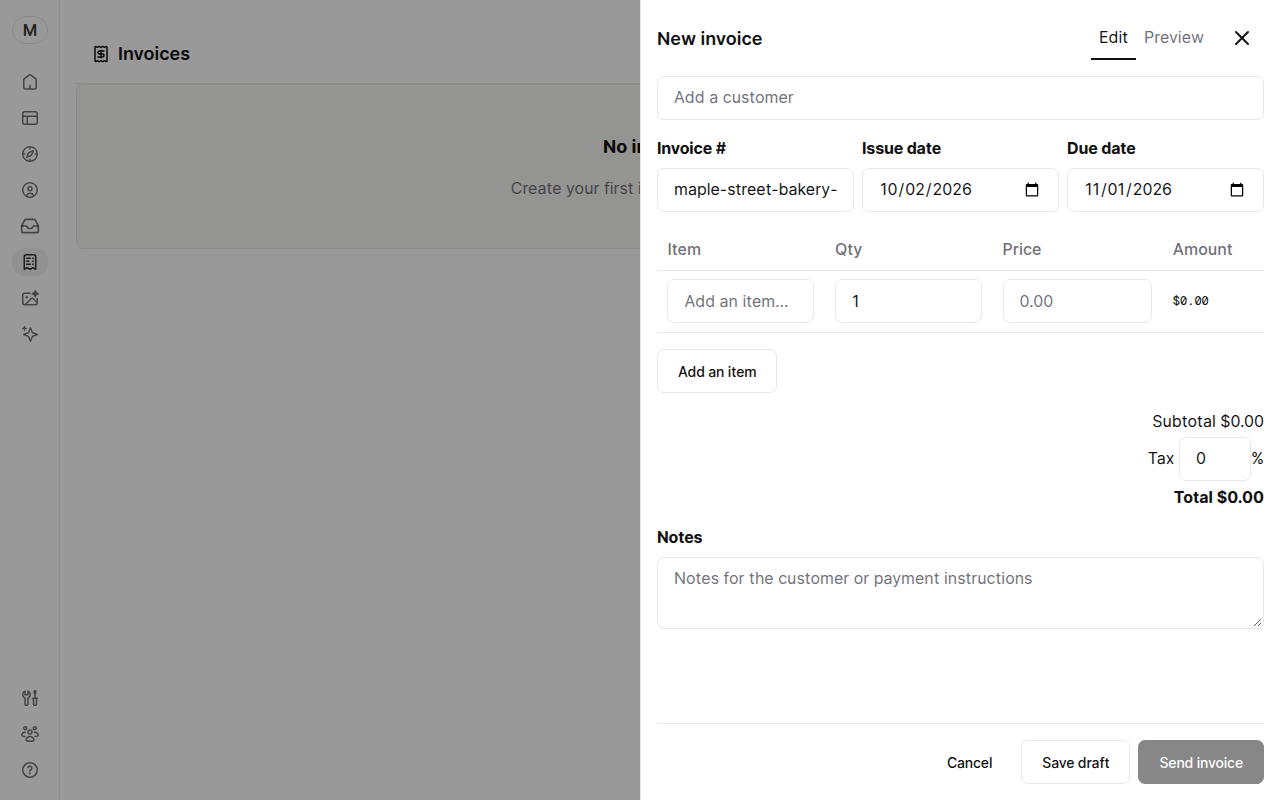The image size is (1280, 800).
Task: Click the Invoices page heading
Action: coord(154,54)
